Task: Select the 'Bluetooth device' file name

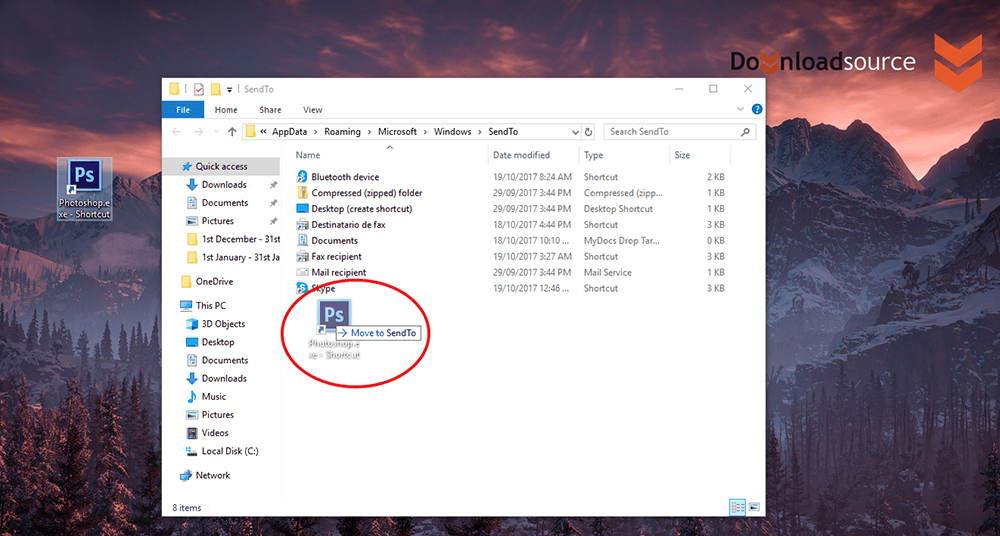Action: [345, 177]
